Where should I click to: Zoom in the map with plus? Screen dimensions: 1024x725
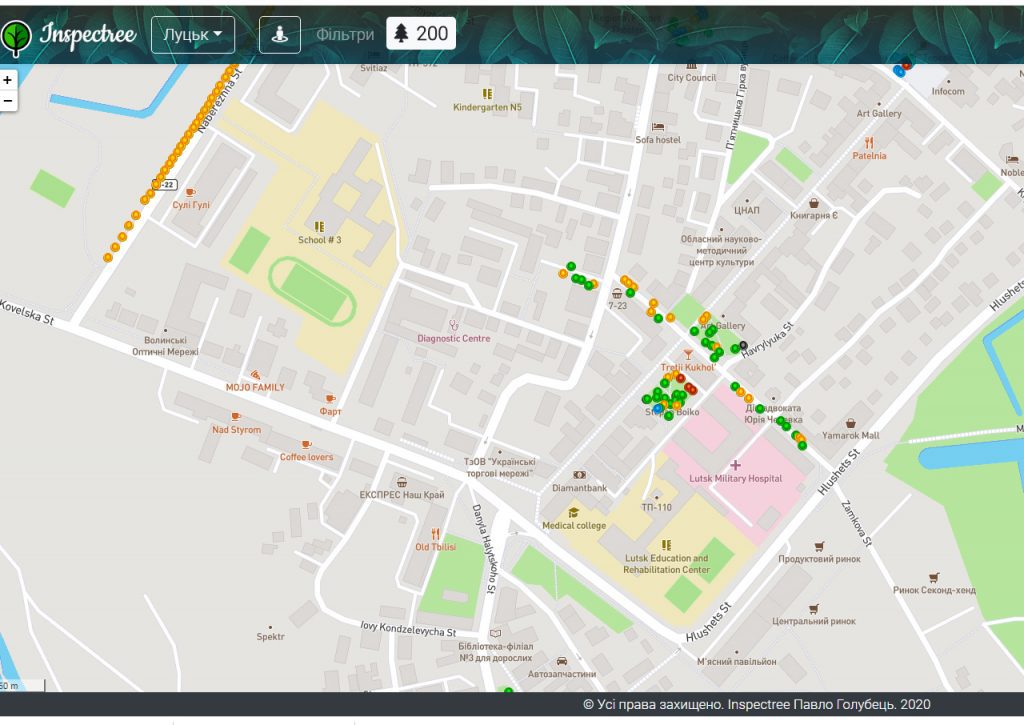(x=8, y=80)
